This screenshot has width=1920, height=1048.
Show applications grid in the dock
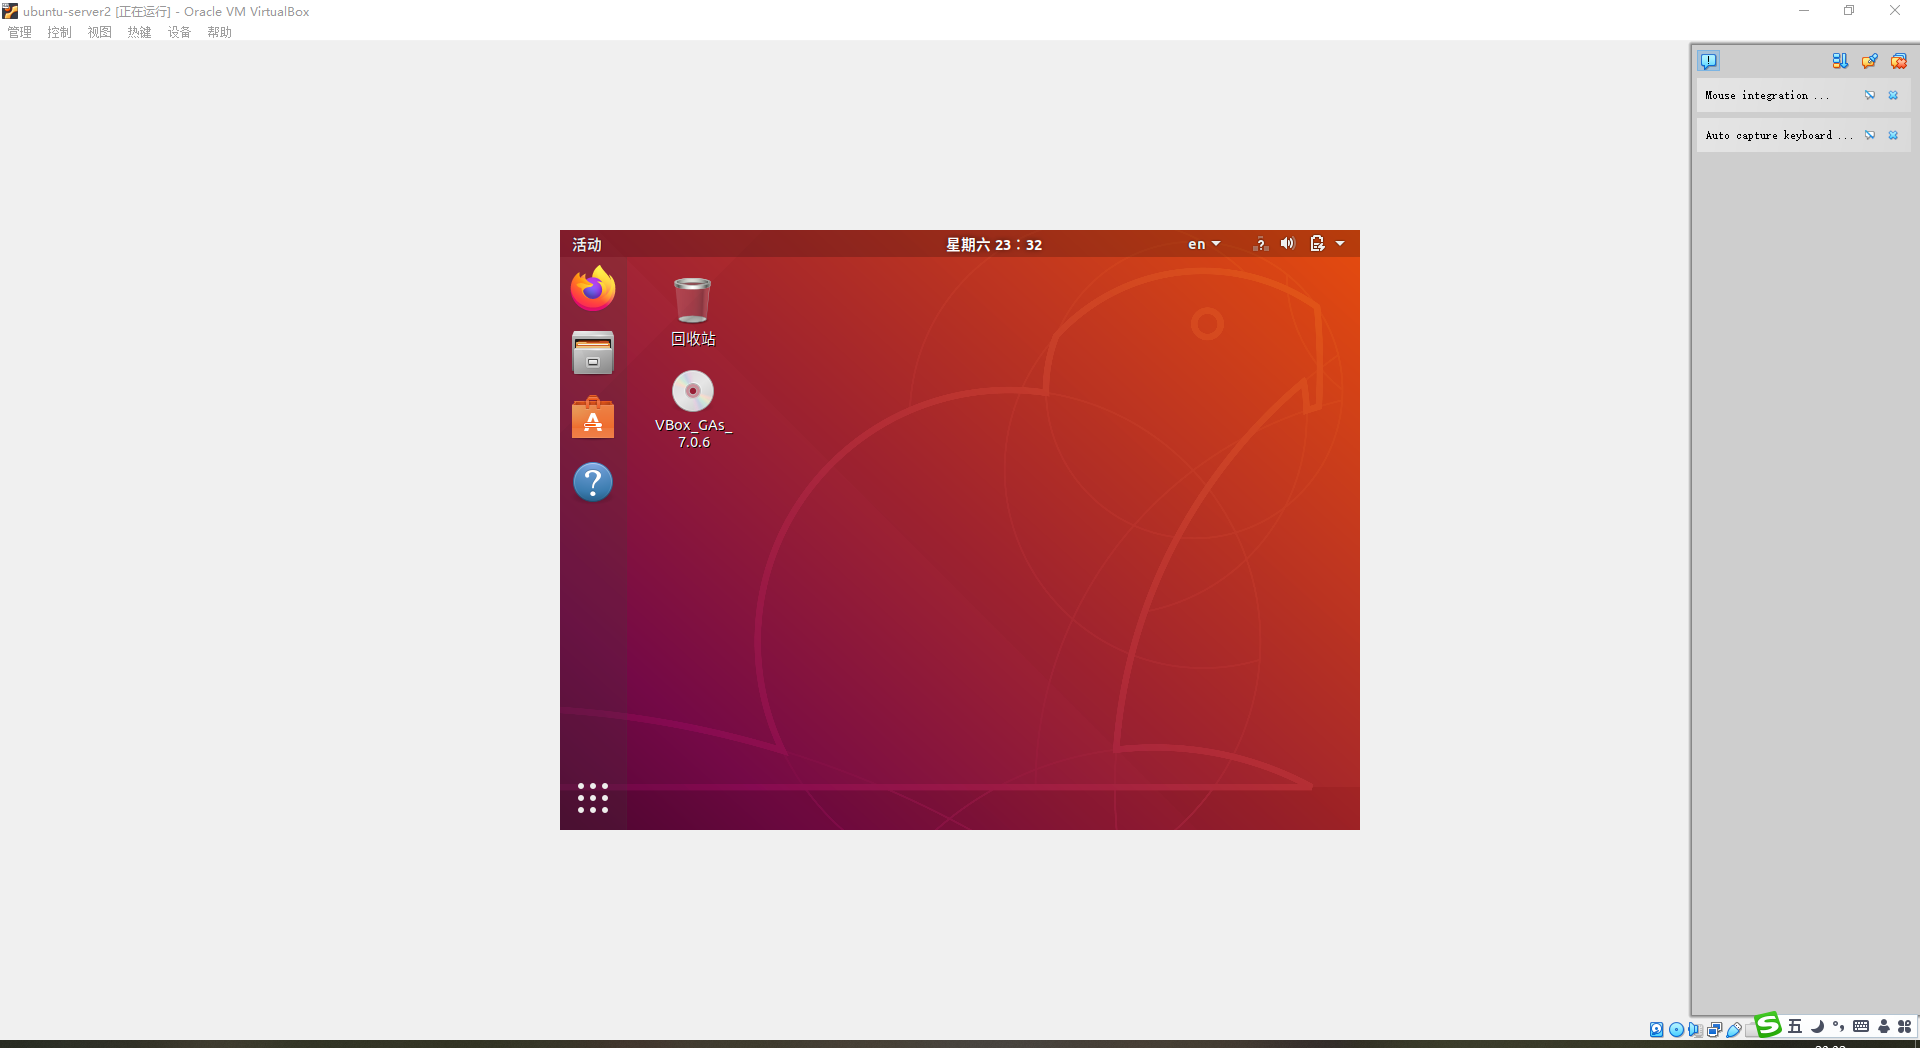point(593,798)
